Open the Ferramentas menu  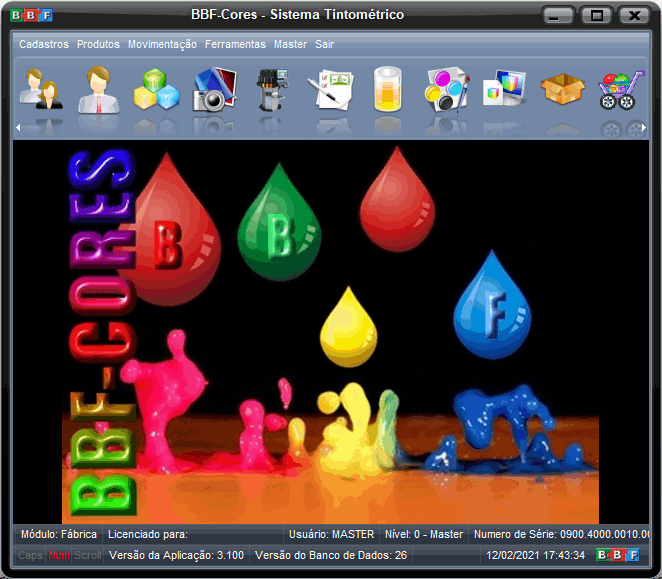coord(236,44)
